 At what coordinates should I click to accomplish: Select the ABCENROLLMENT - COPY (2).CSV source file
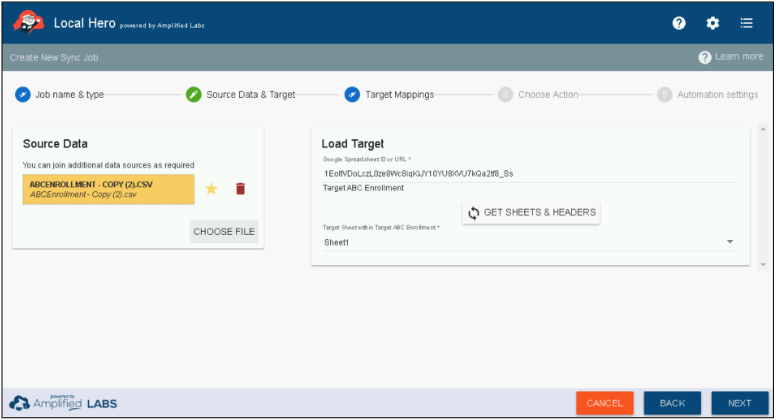pyautogui.click(x=108, y=189)
